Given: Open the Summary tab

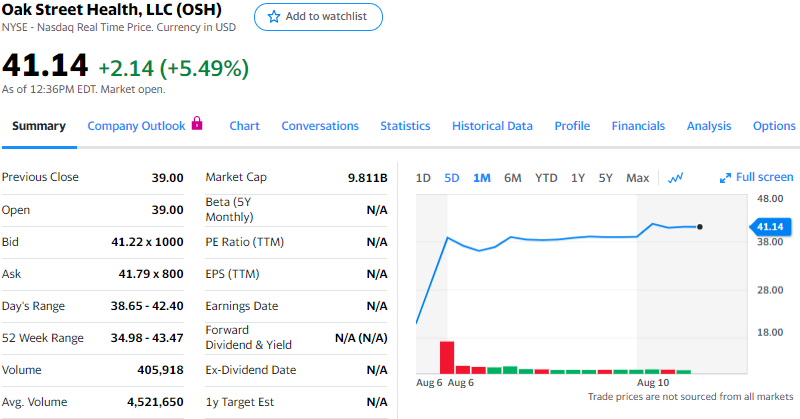Looking at the screenshot, I should 39,126.
